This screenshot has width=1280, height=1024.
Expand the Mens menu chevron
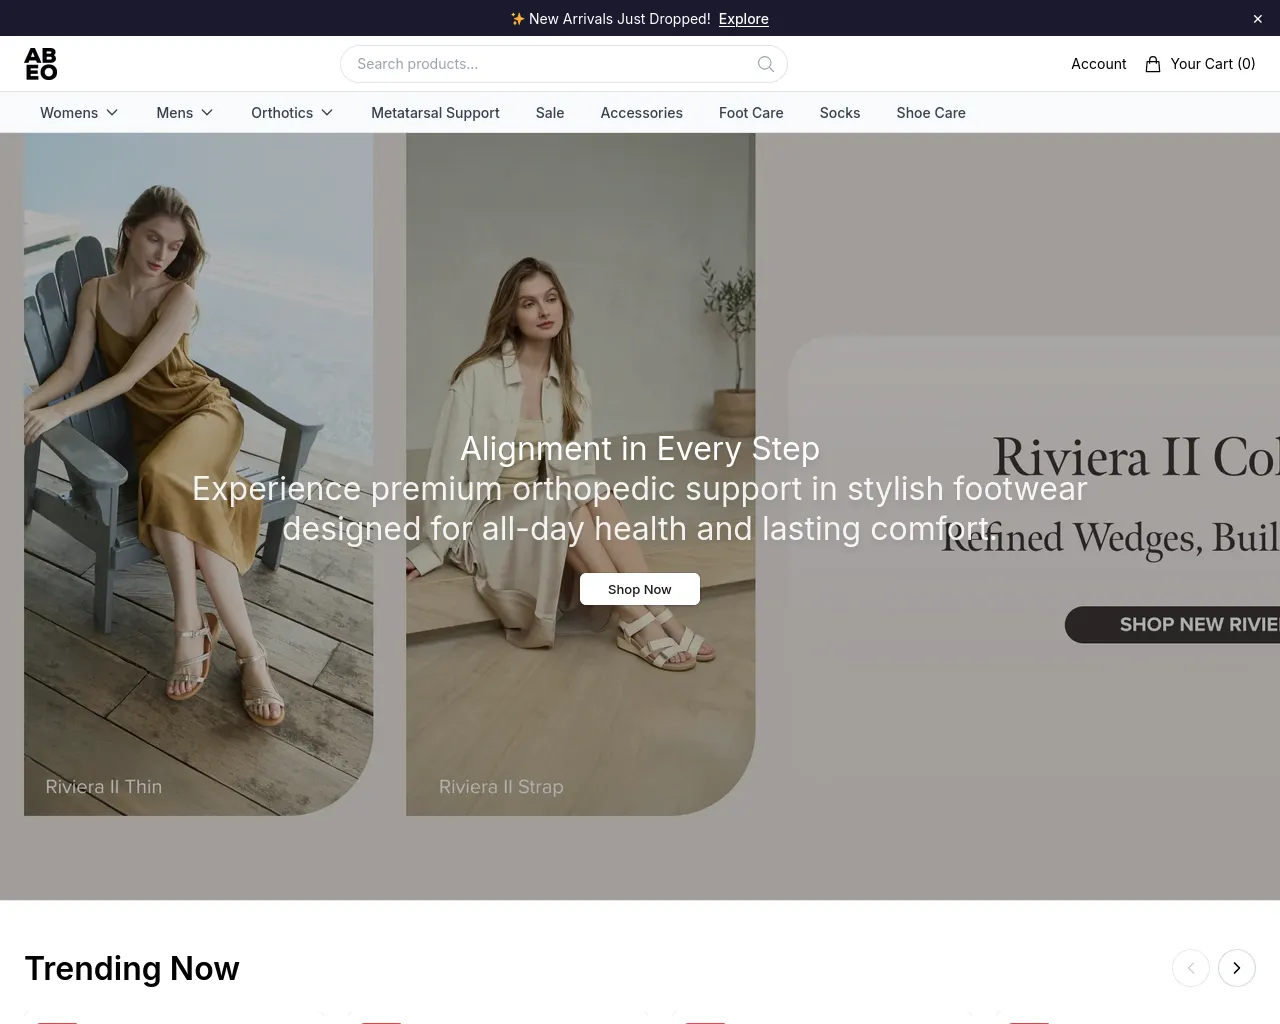point(207,113)
